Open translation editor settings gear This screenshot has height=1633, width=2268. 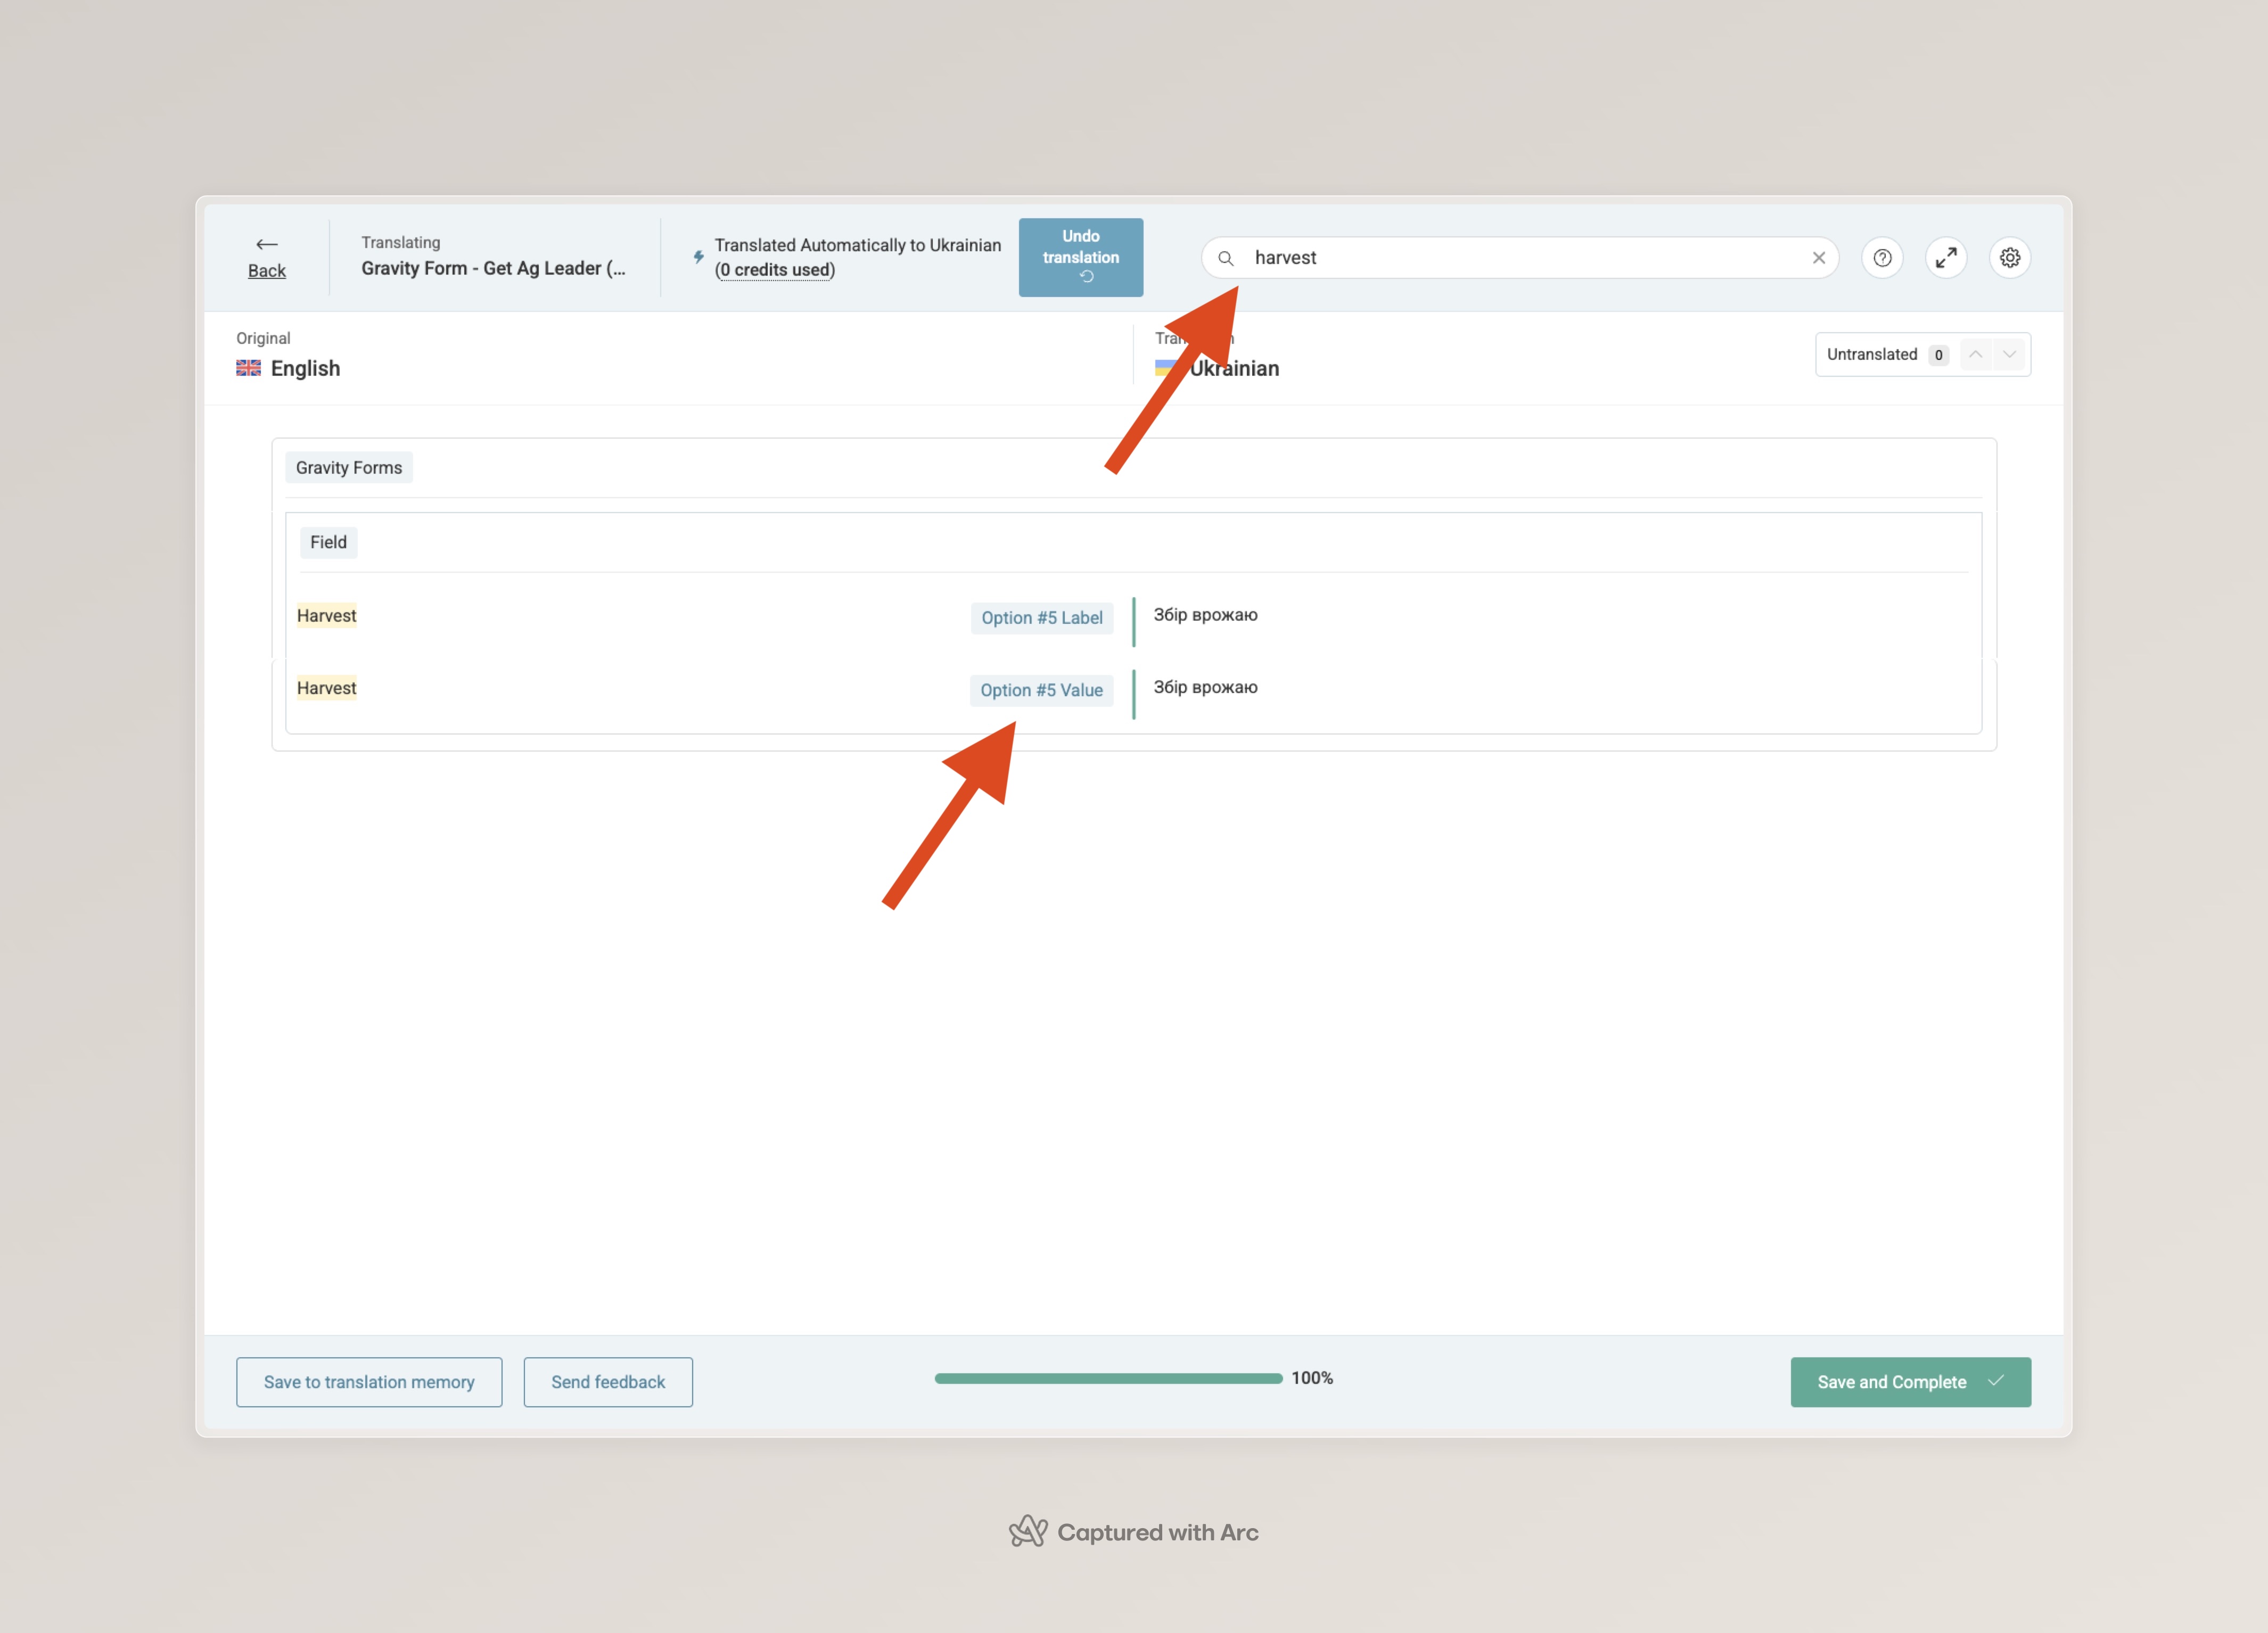pyautogui.click(x=2009, y=258)
